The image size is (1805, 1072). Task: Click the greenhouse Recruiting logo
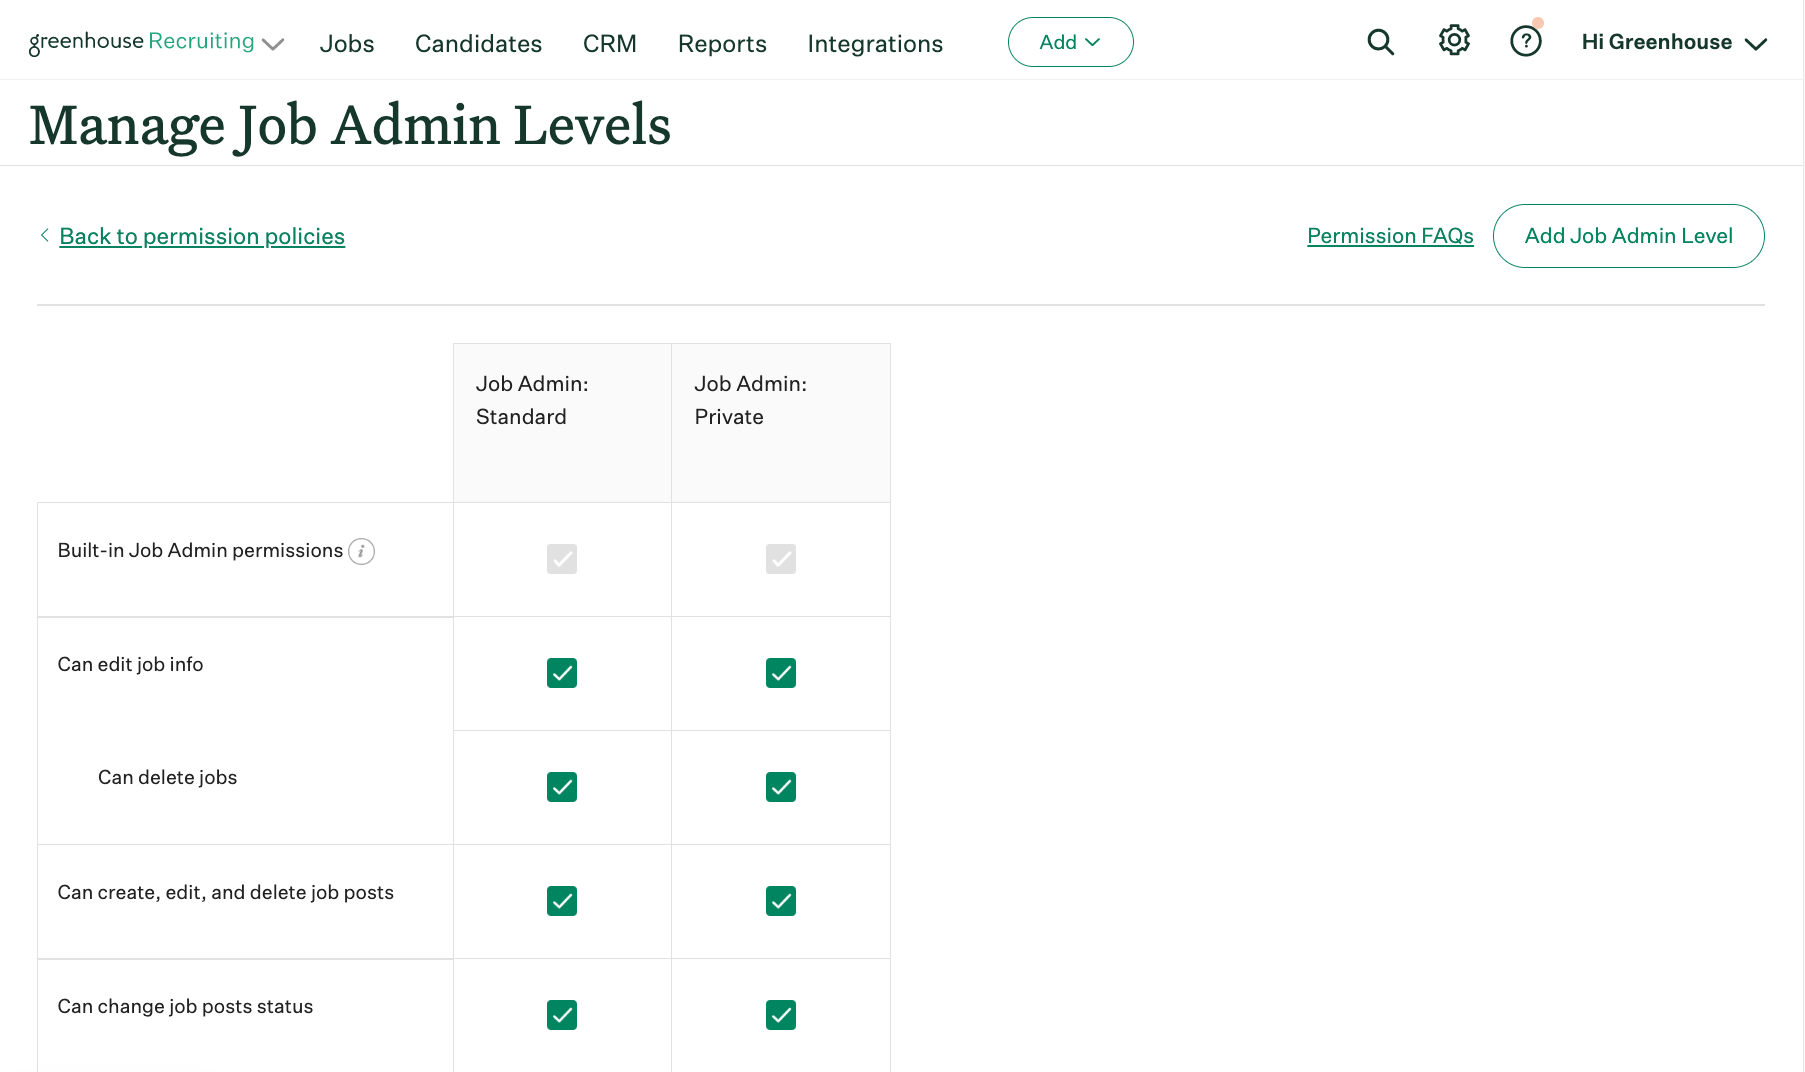pos(142,42)
